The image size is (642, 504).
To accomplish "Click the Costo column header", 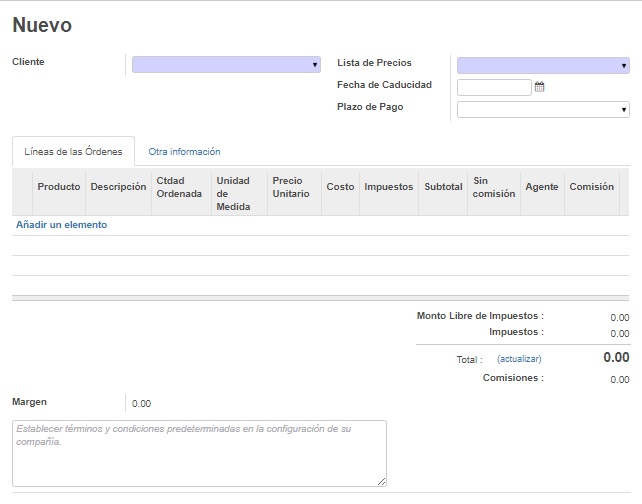I will (x=340, y=187).
